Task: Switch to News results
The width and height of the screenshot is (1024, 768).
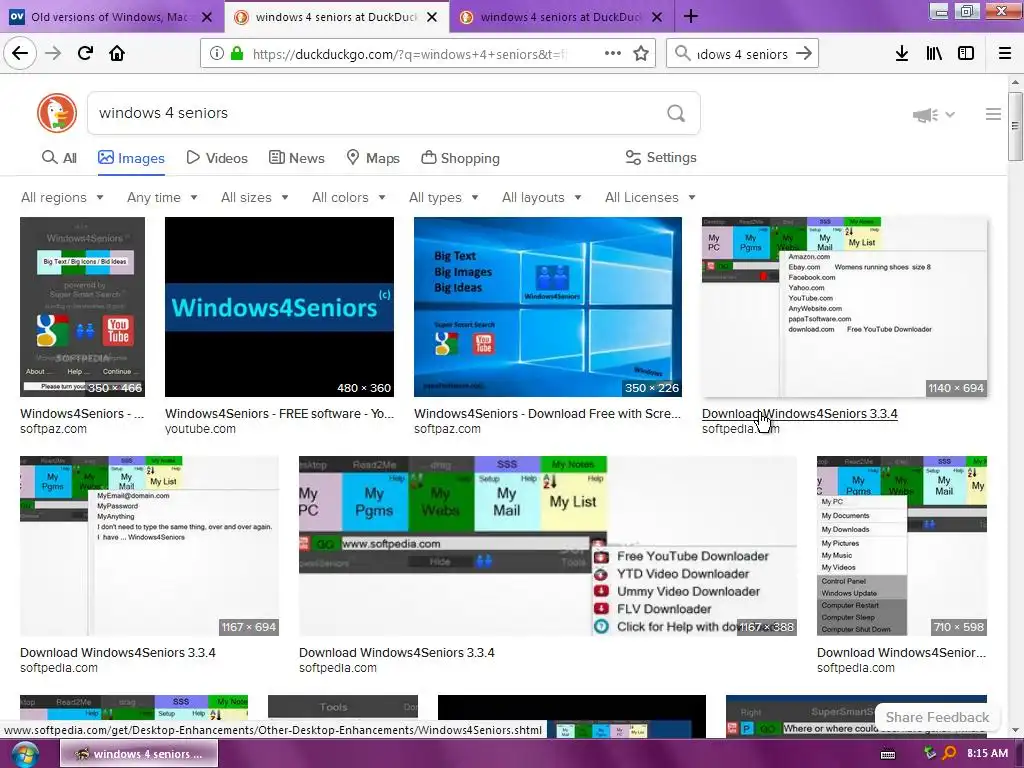Action: click(x=296, y=158)
